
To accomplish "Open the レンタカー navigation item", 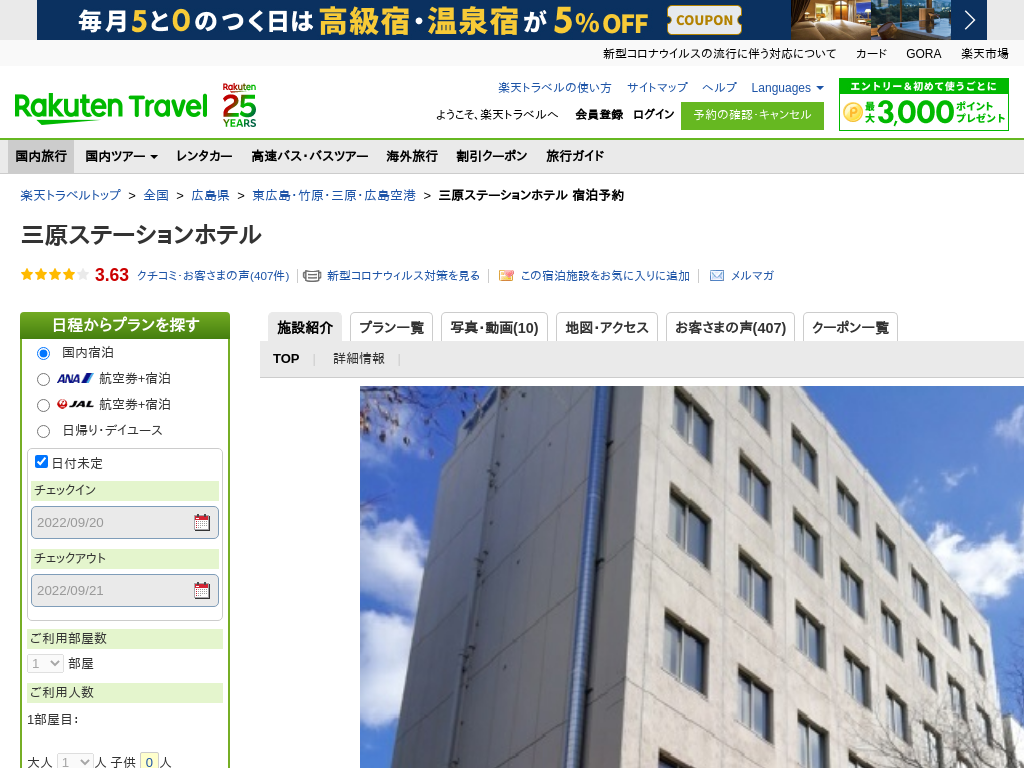I will tap(204, 156).
